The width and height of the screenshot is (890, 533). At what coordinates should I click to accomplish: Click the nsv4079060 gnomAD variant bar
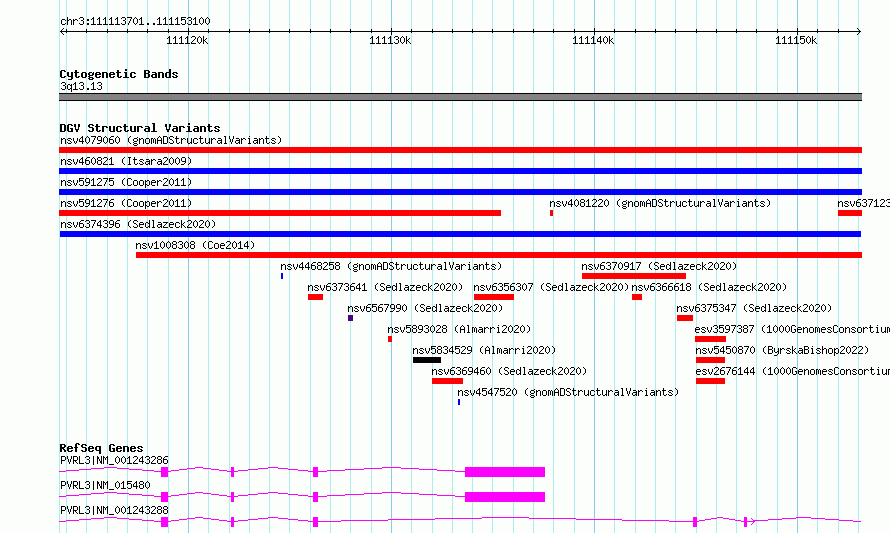click(460, 150)
